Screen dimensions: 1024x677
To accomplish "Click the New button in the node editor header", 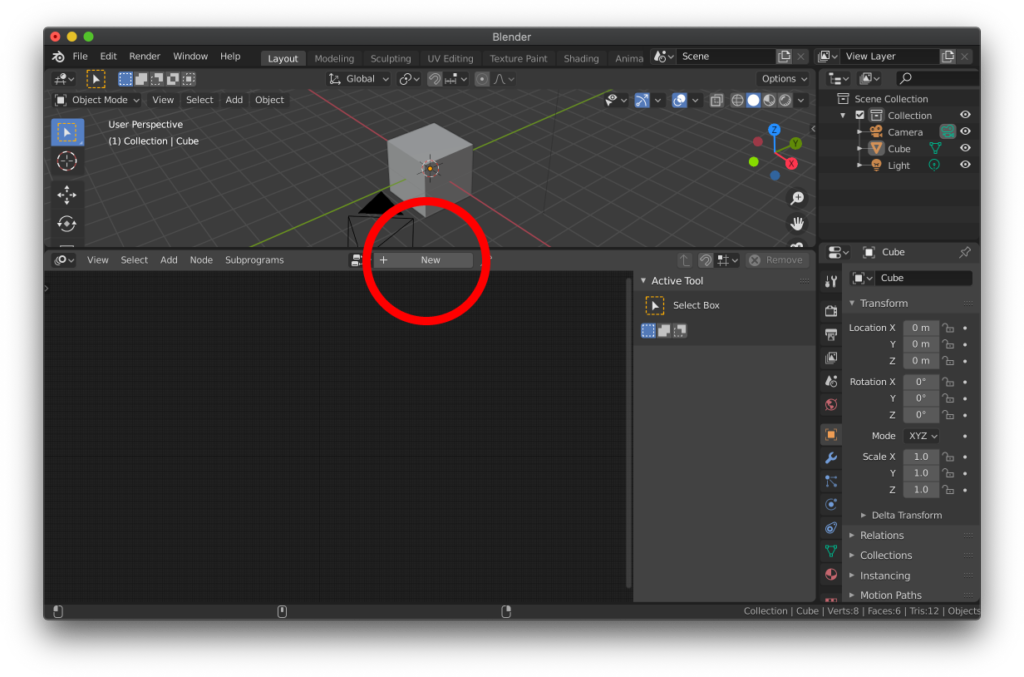I will pyautogui.click(x=423, y=260).
